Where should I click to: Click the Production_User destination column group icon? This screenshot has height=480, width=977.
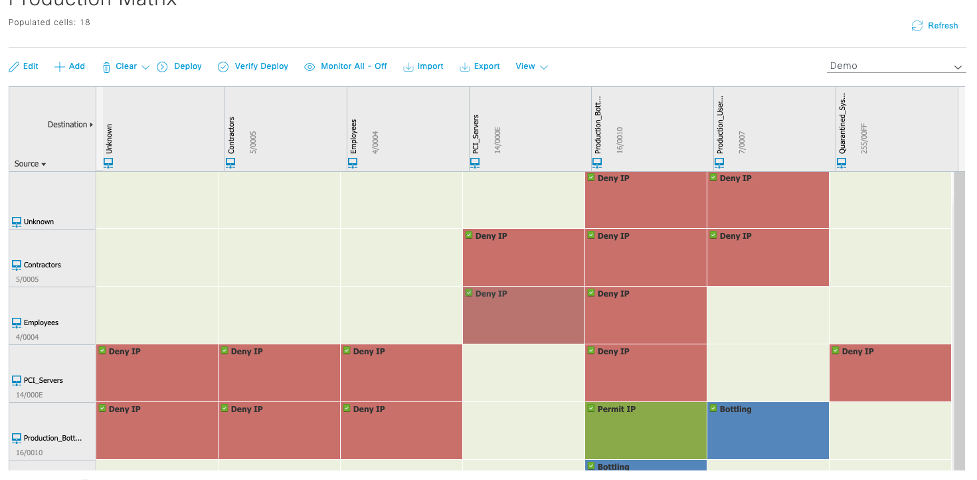click(x=718, y=163)
